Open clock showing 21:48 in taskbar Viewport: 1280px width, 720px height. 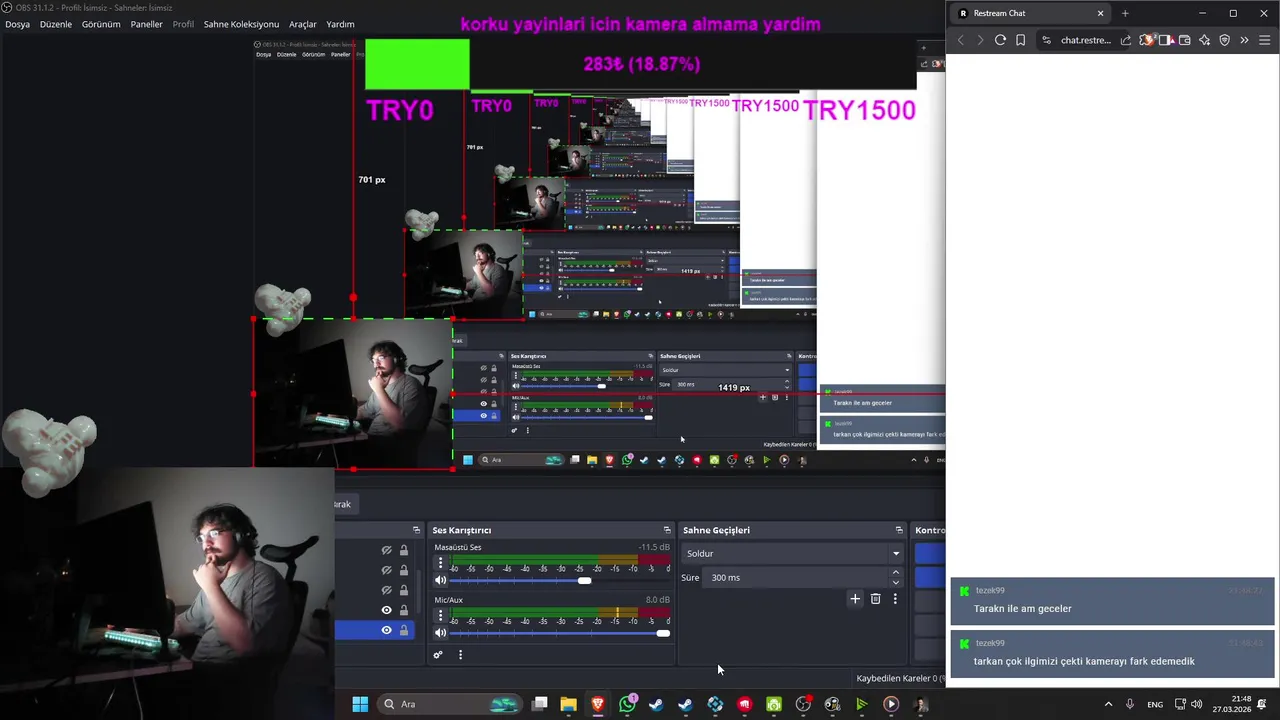[x=1231, y=704]
